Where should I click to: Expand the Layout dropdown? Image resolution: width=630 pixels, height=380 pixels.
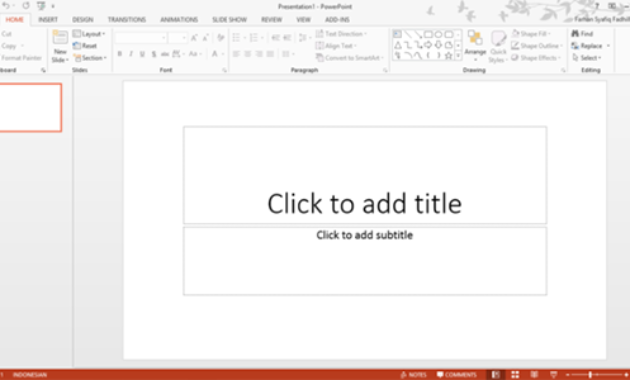89,34
